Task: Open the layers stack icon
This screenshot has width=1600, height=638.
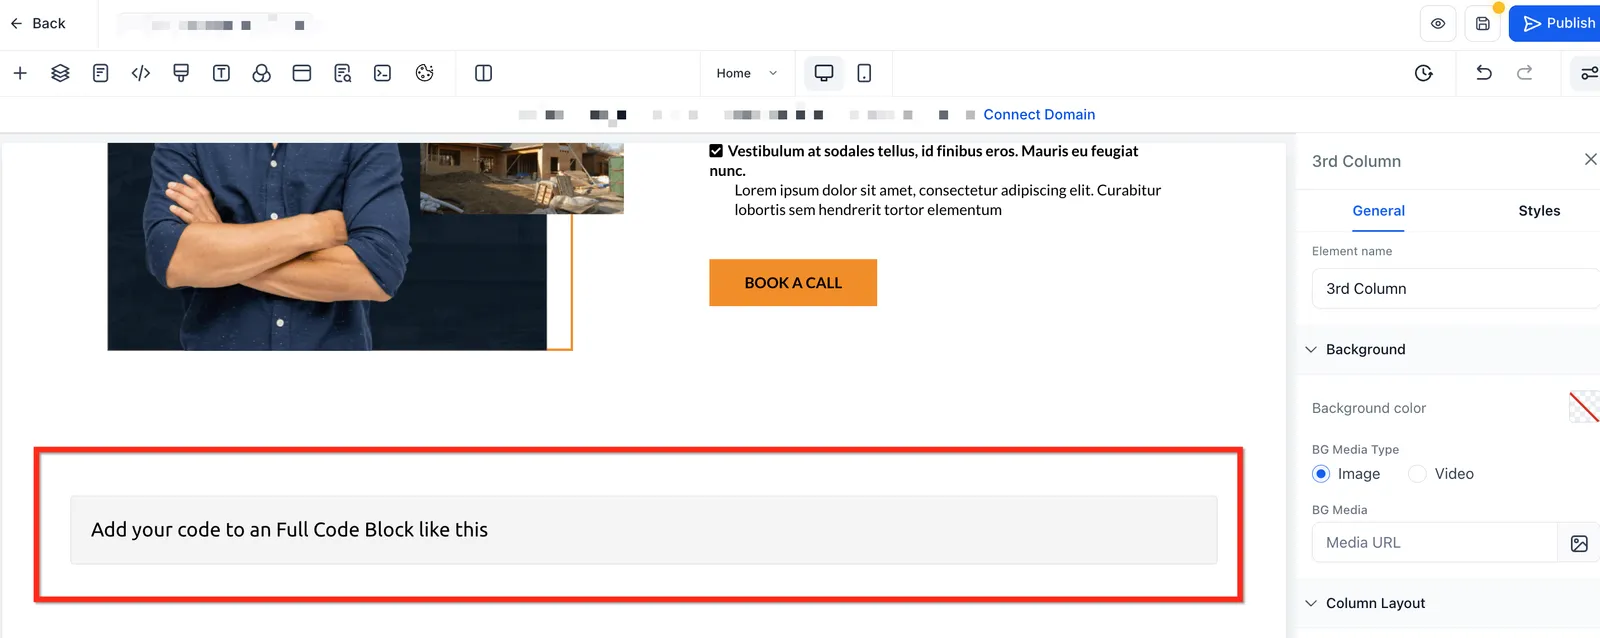Action: click(x=60, y=73)
